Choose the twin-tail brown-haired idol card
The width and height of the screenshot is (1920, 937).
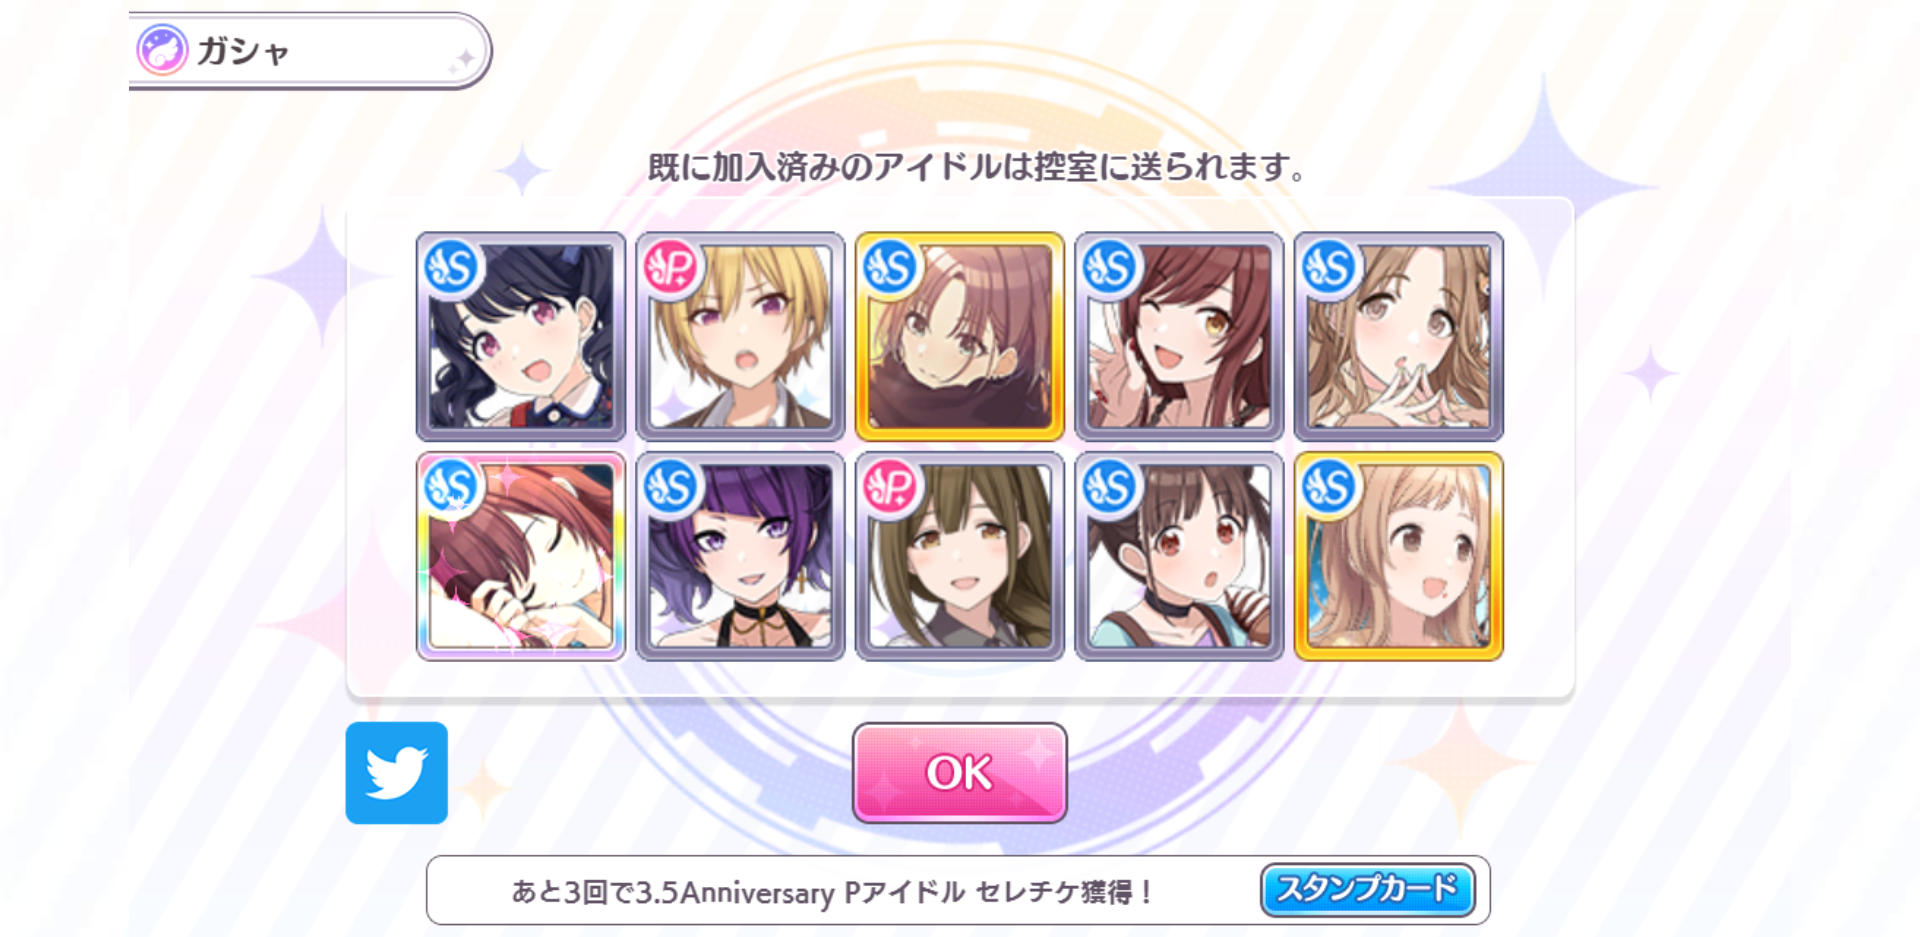tap(1179, 556)
